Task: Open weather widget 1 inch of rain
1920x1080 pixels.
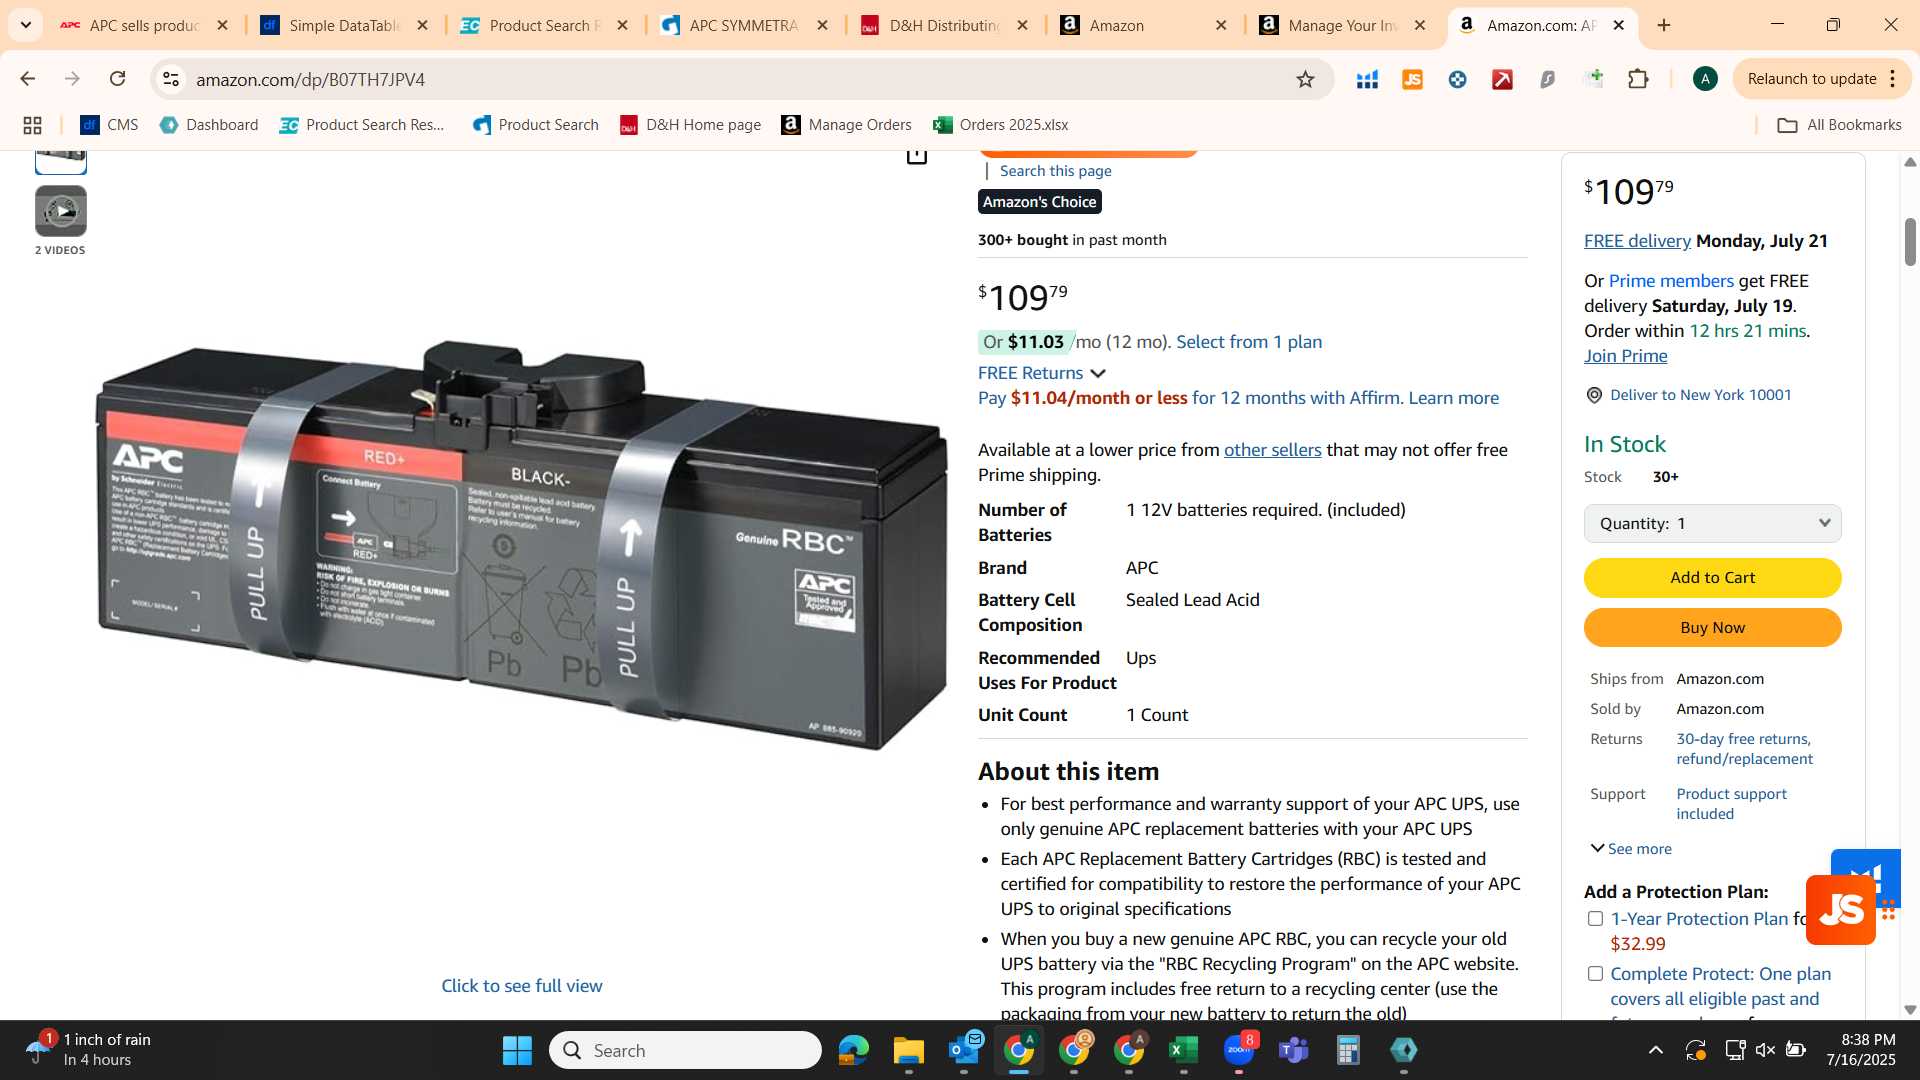Action: [88, 1050]
